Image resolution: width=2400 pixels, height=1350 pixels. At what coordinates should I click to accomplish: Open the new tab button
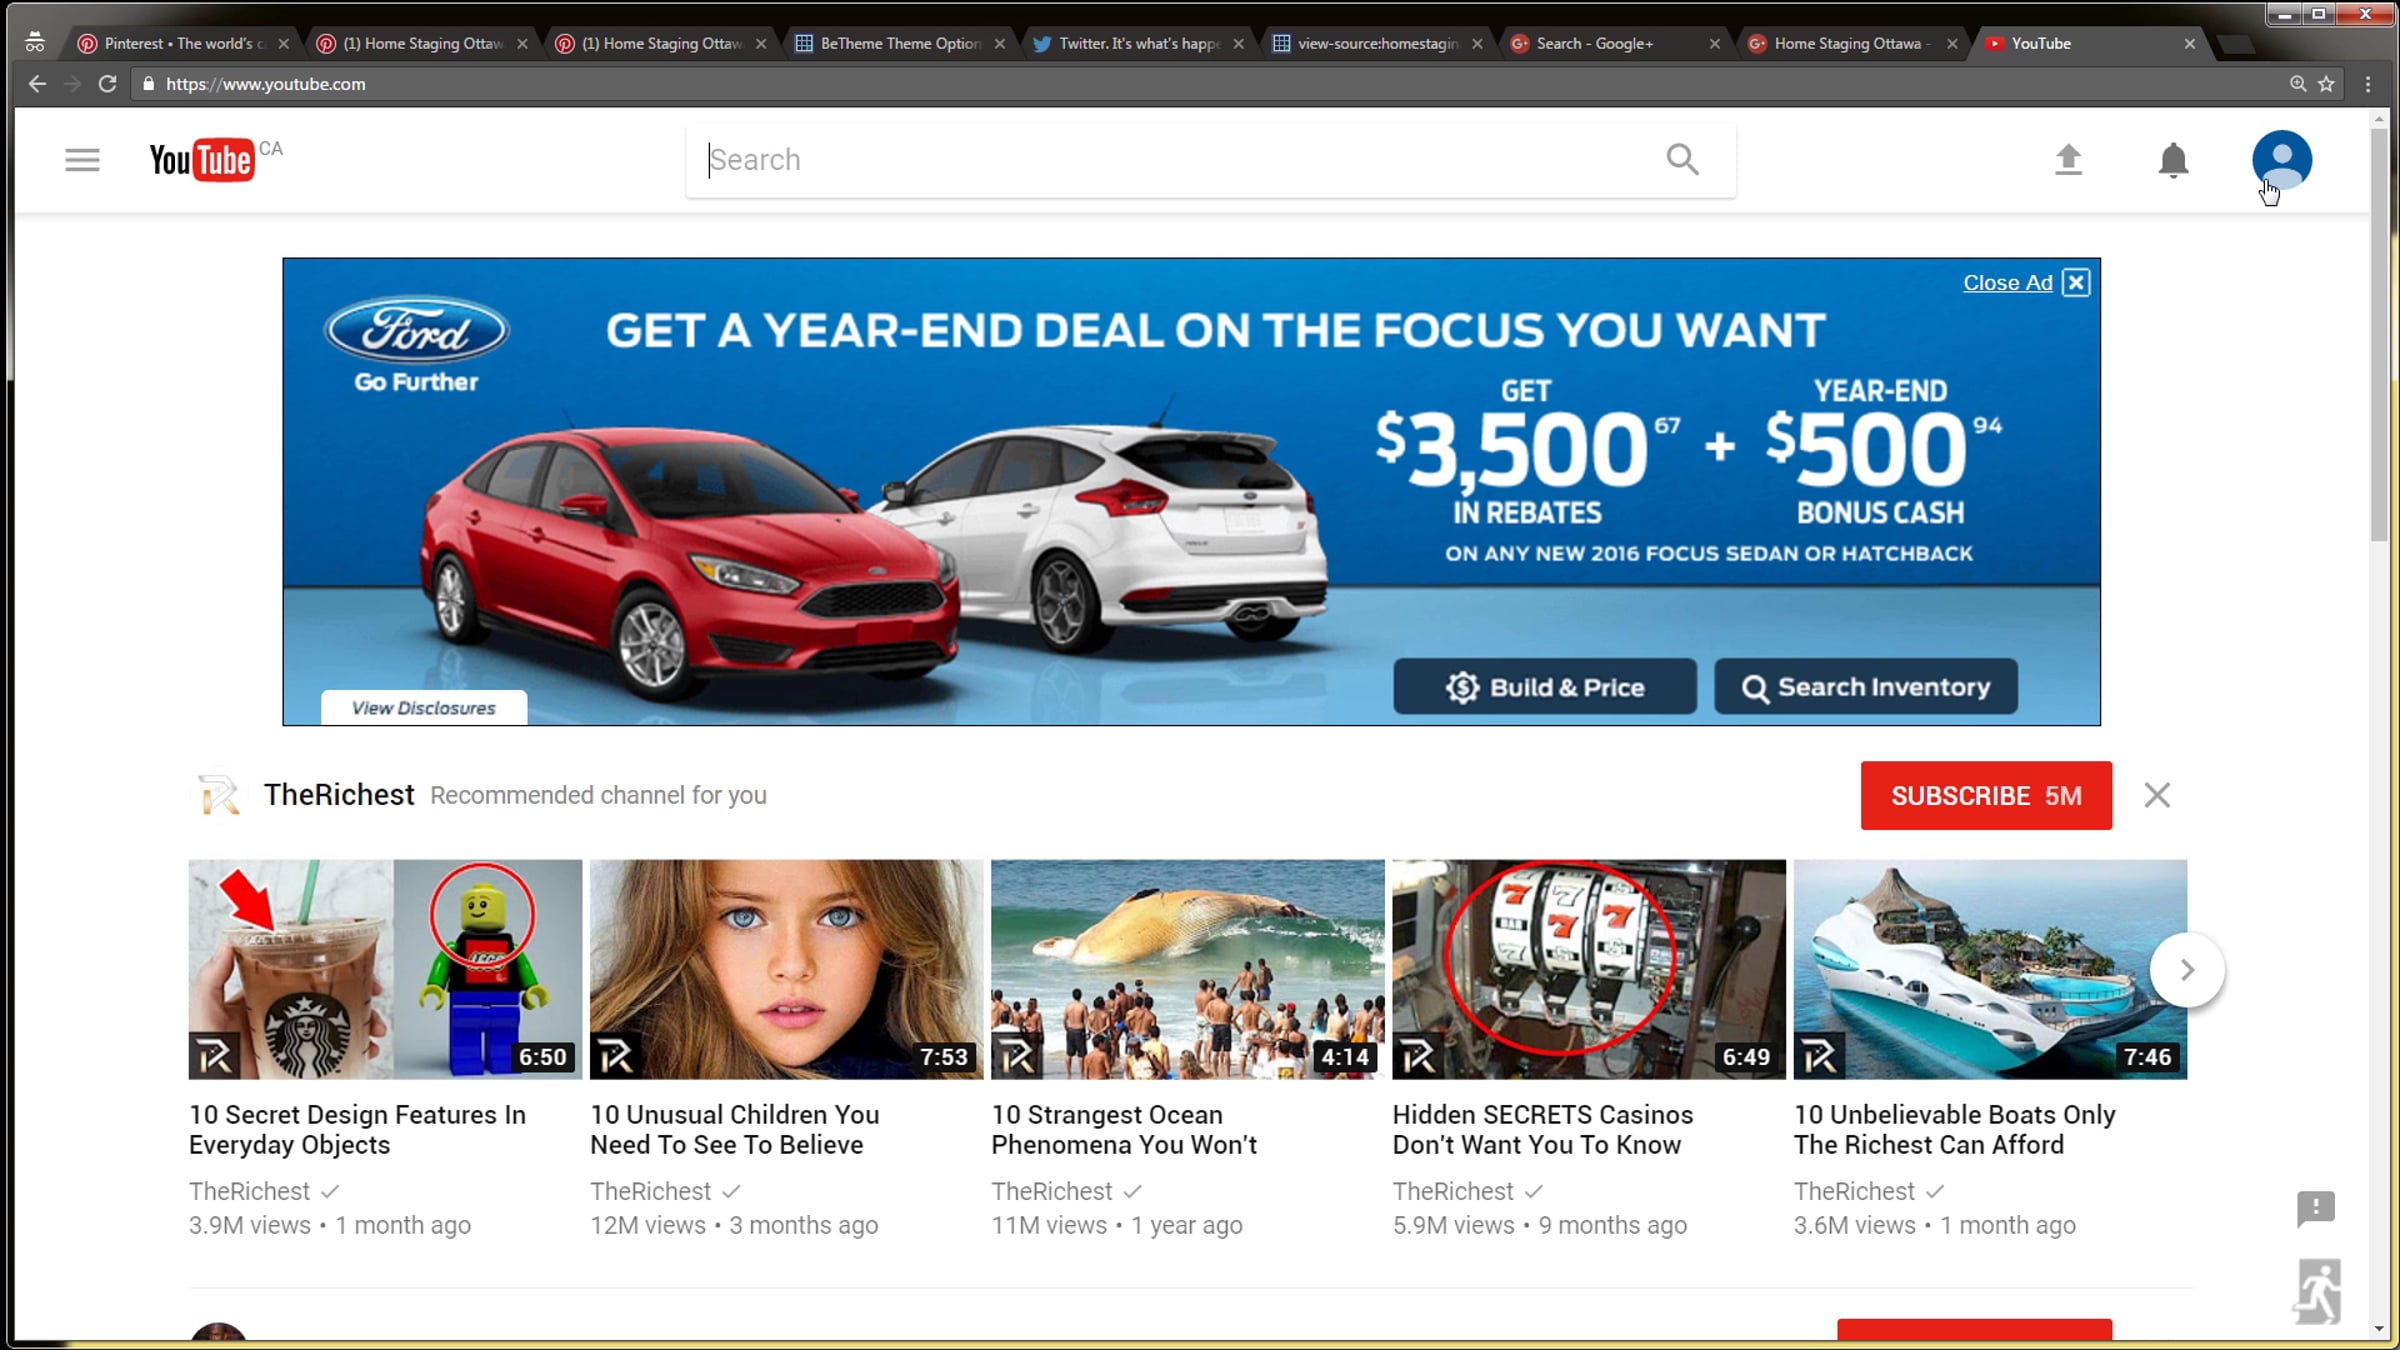(x=2235, y=44)
